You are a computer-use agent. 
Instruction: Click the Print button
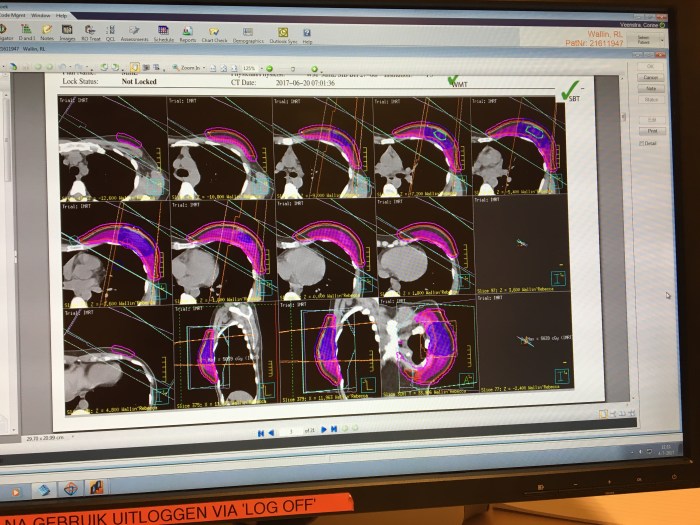point(651,131)
